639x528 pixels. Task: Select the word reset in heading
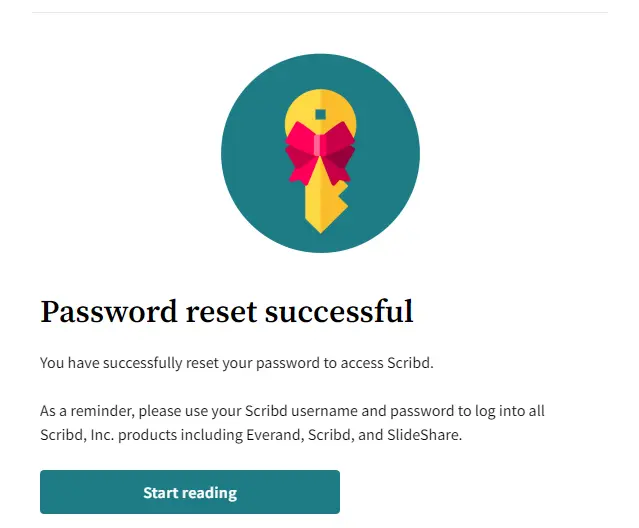point(221,312)
